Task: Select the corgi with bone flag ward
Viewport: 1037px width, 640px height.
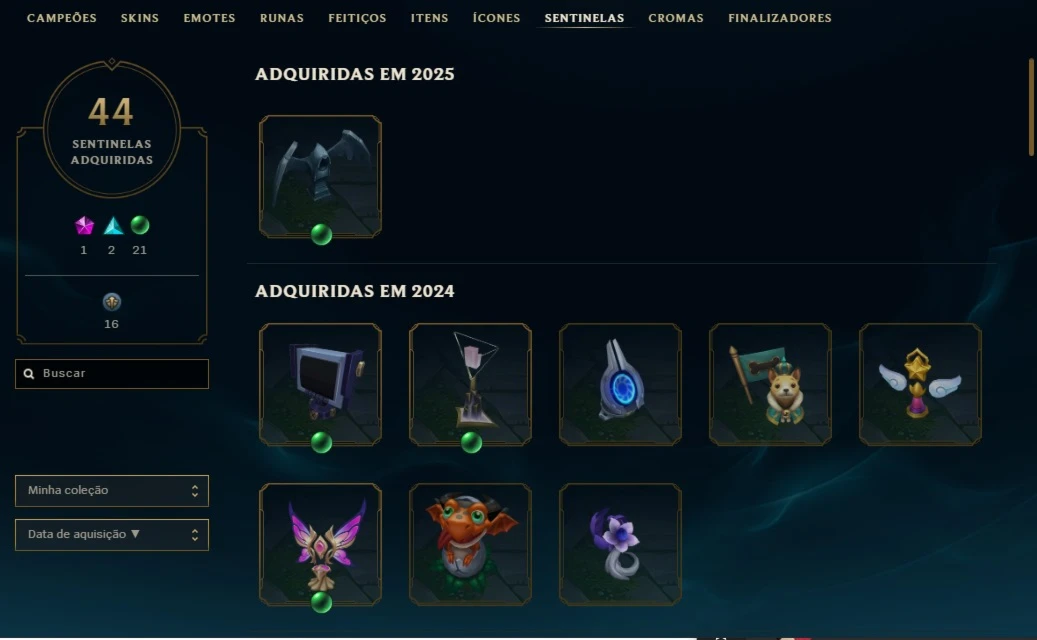Action: 770,384
